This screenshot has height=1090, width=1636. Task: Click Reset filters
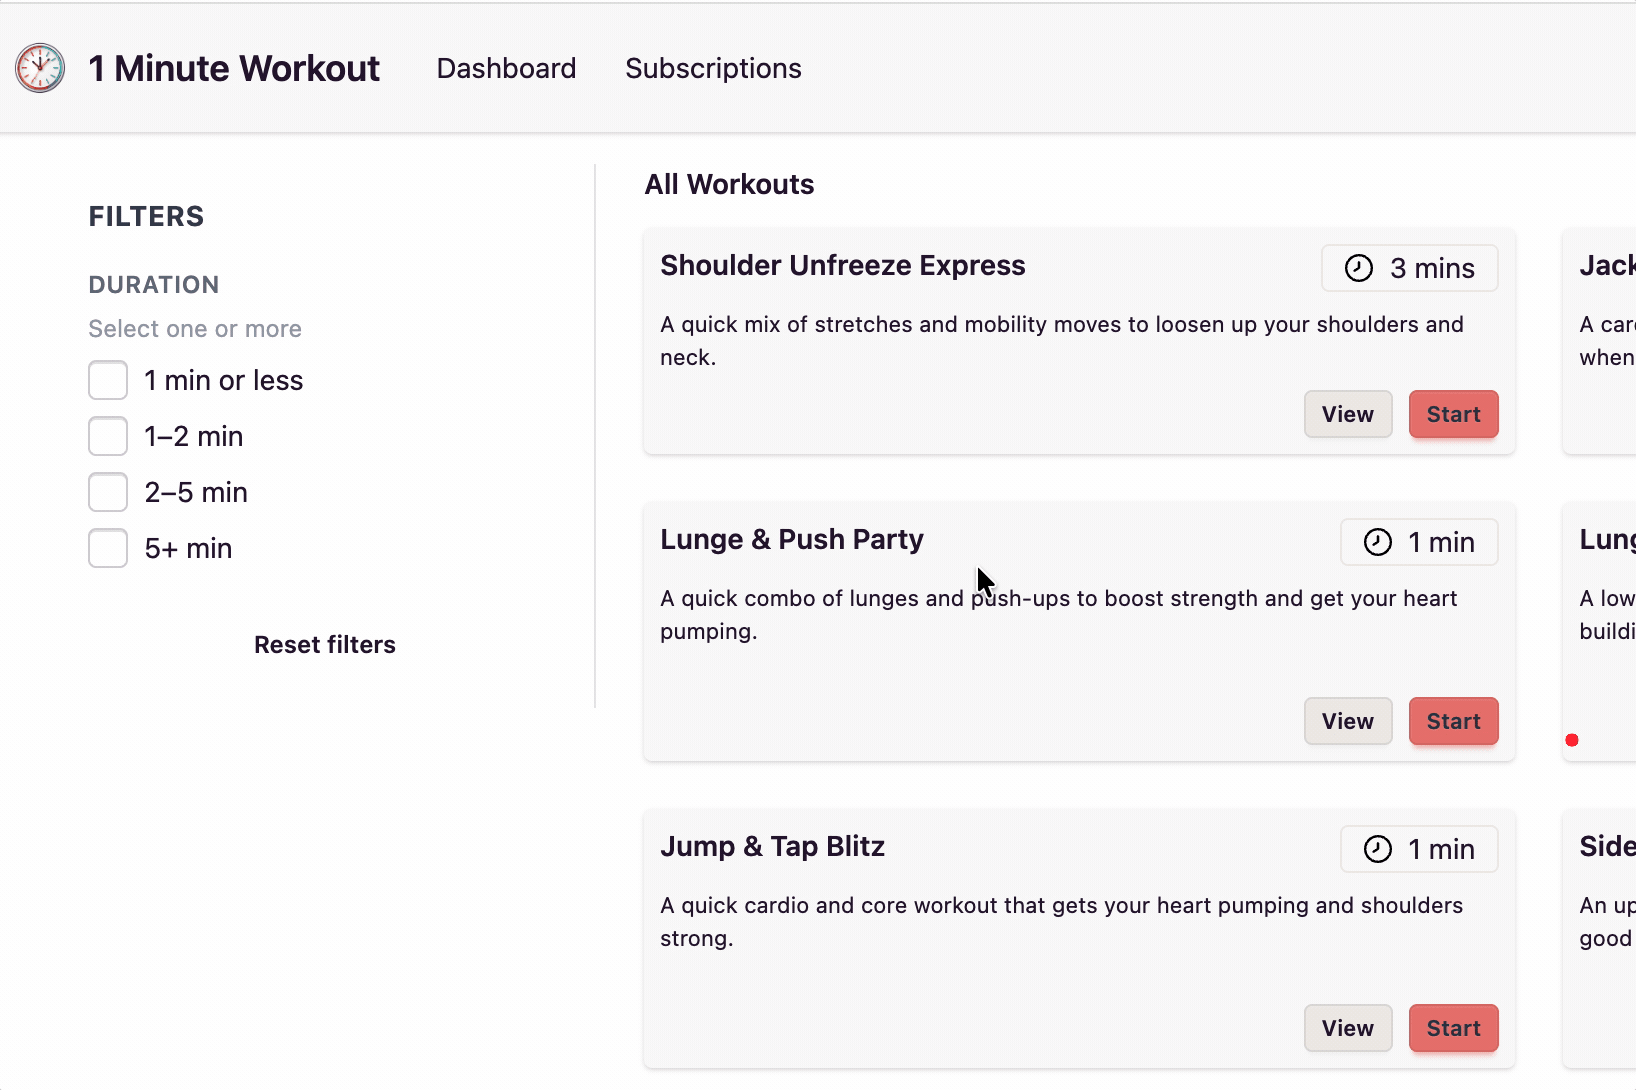[x=325, y=645]
